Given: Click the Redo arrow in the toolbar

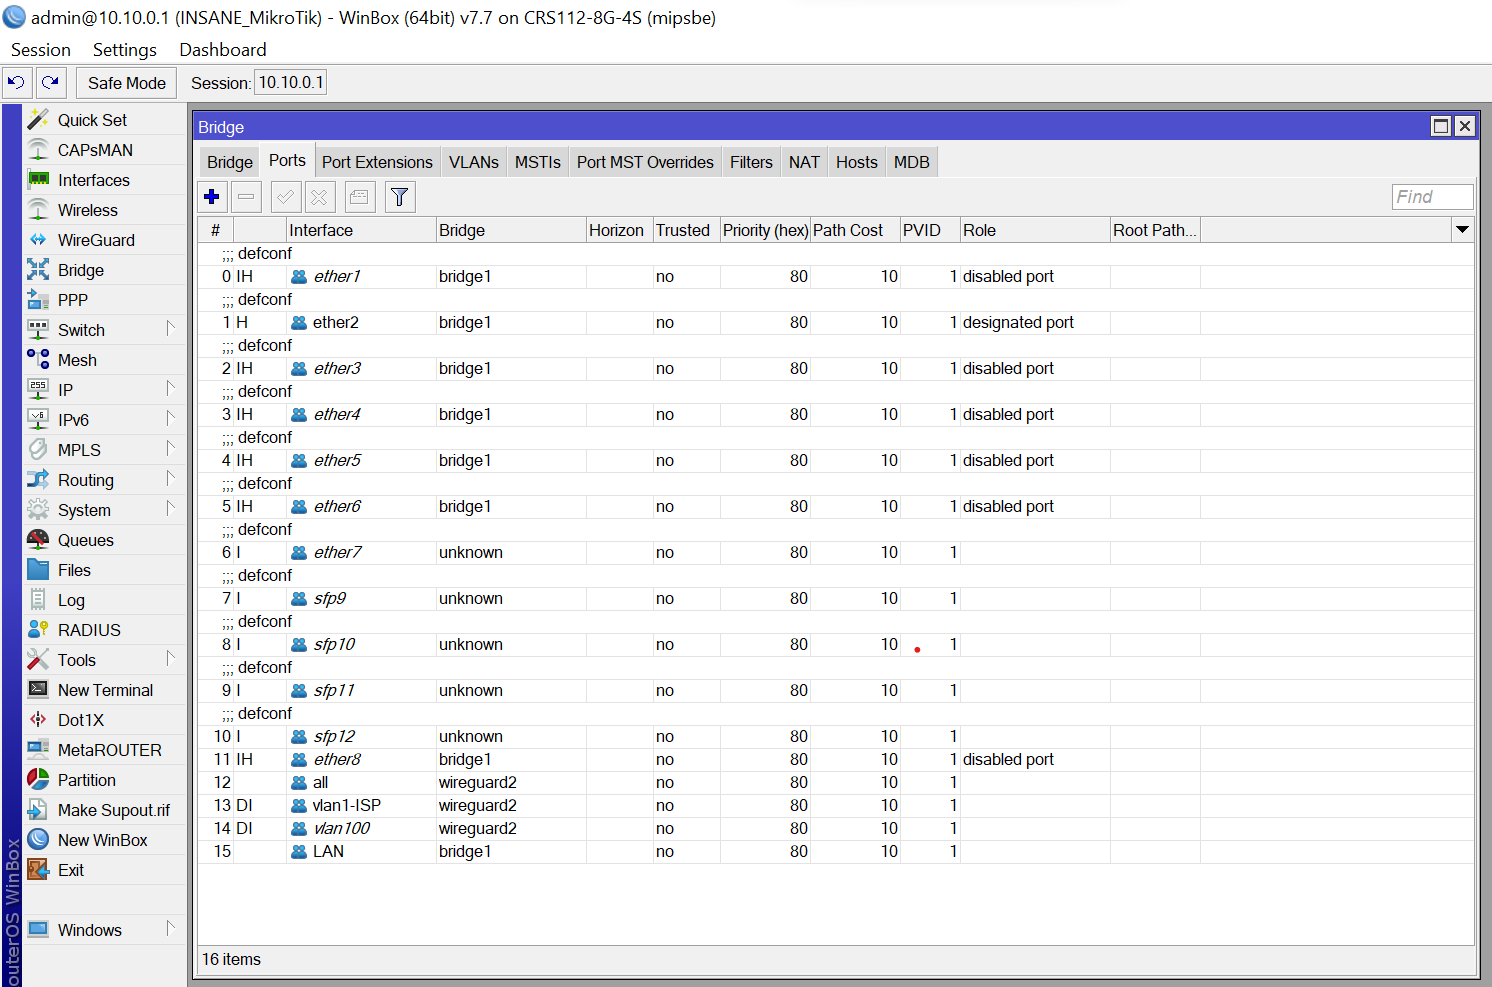Looking at the screenshot, I should coord(50,83).
